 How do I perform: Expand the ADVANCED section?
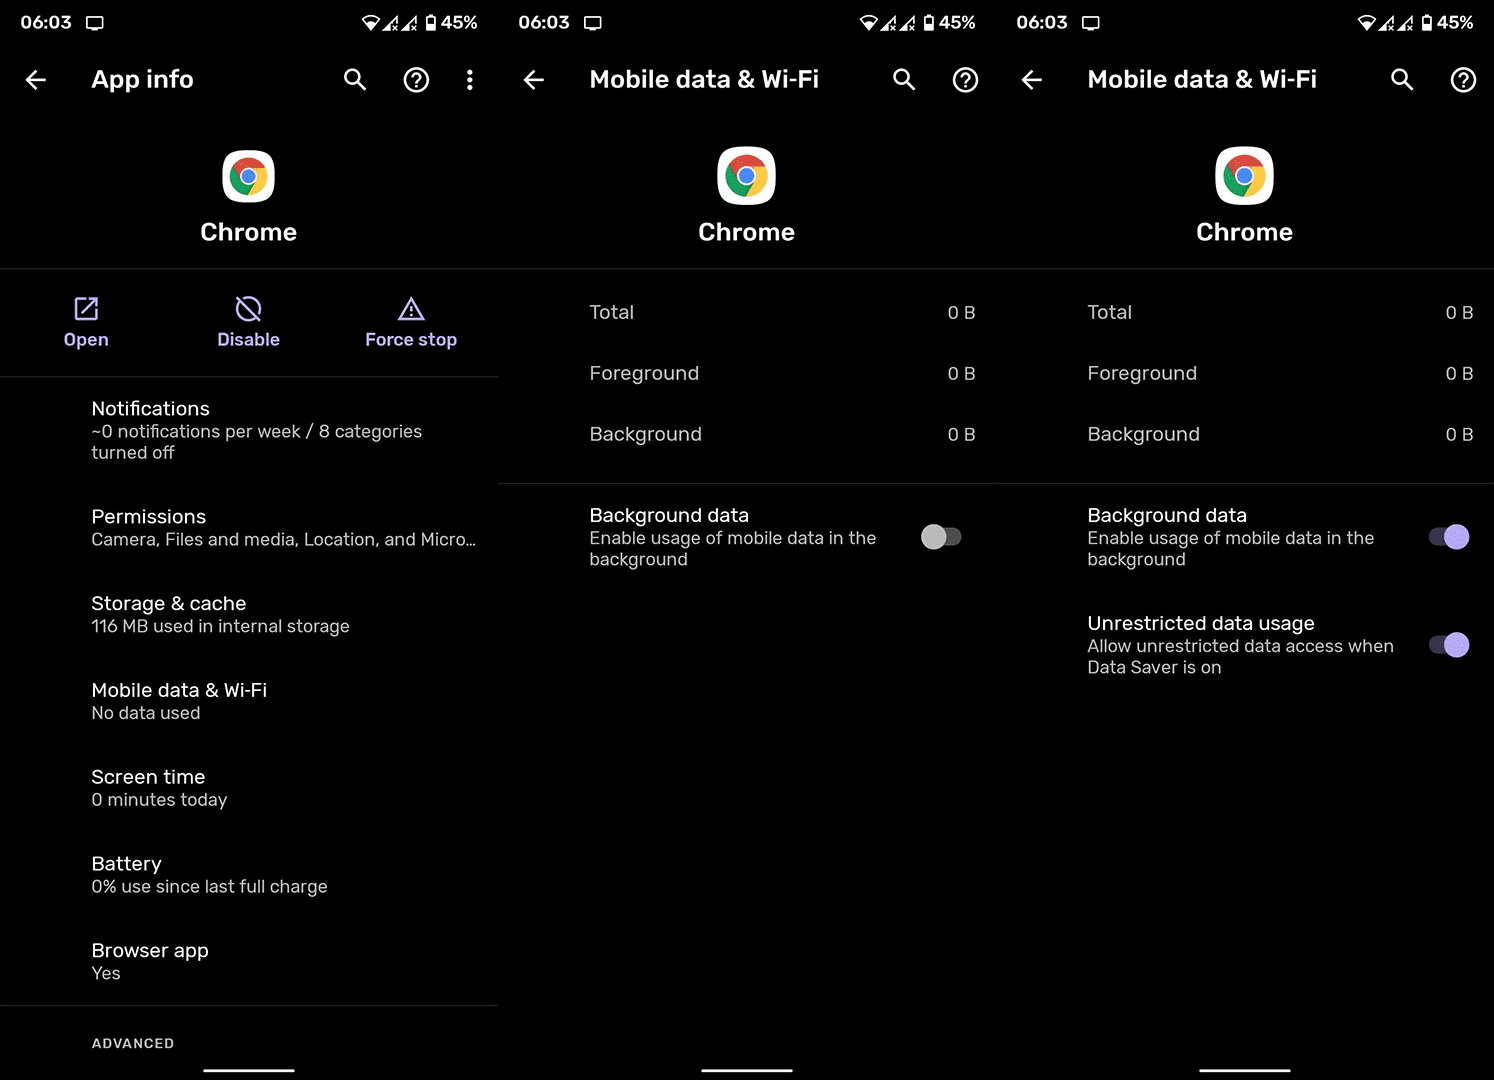[133, 1043]
